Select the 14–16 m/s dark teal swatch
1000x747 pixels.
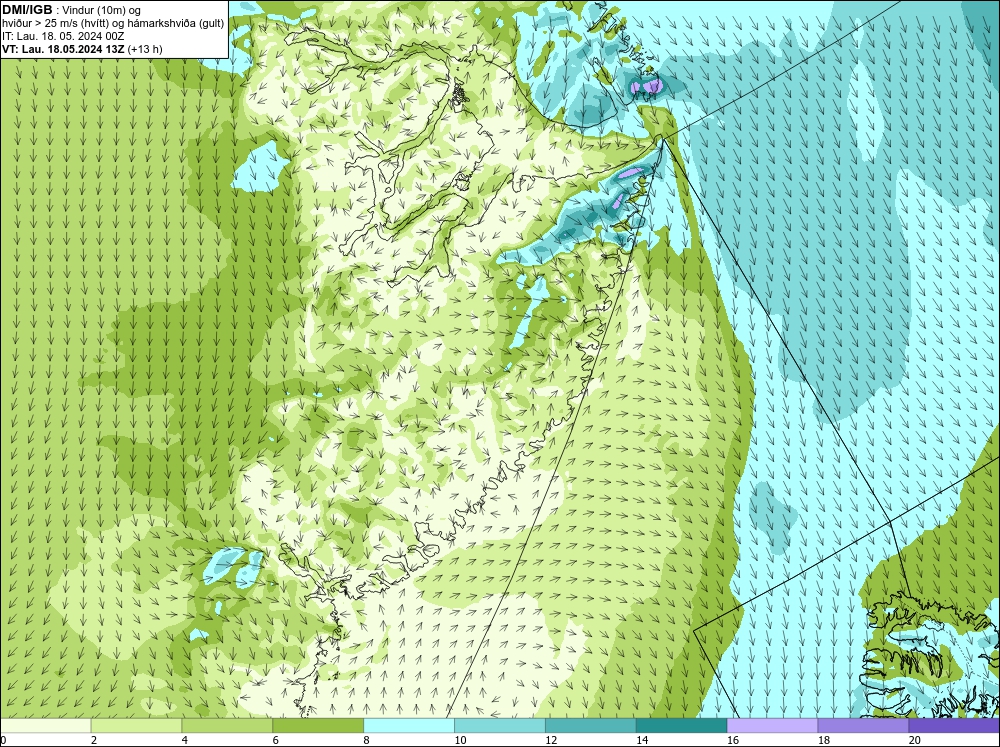coord(681,726)
